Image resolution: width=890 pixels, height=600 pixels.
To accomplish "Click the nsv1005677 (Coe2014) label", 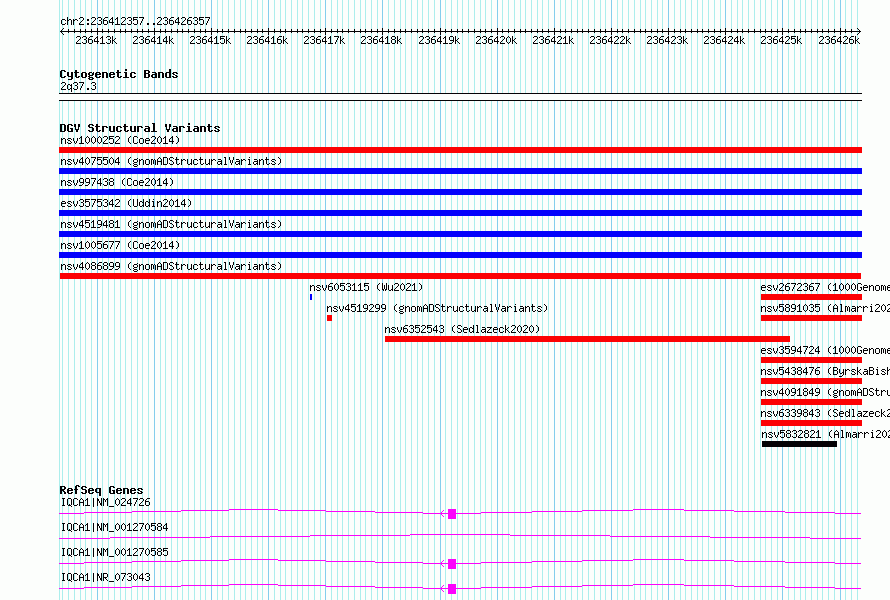I will (120, 245).
